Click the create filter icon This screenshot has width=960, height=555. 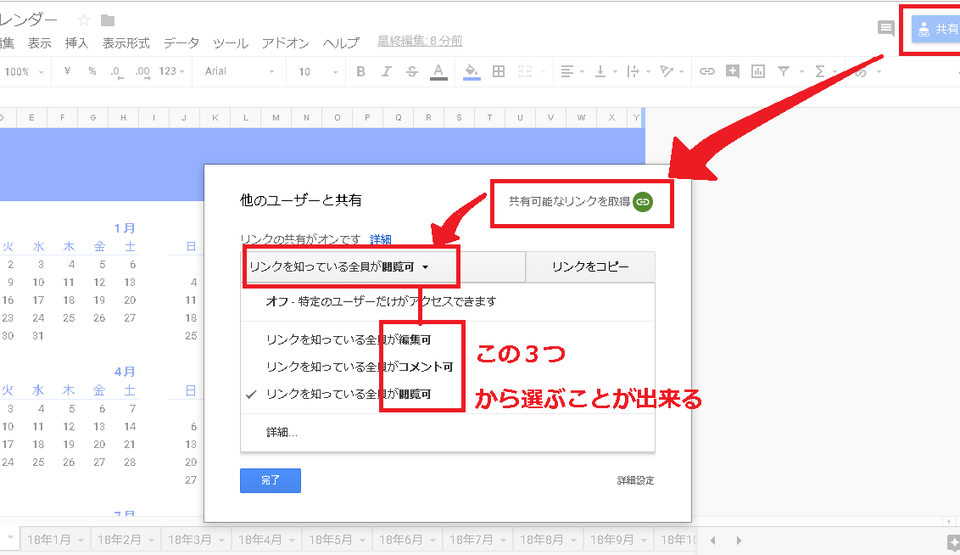[783, 72]
